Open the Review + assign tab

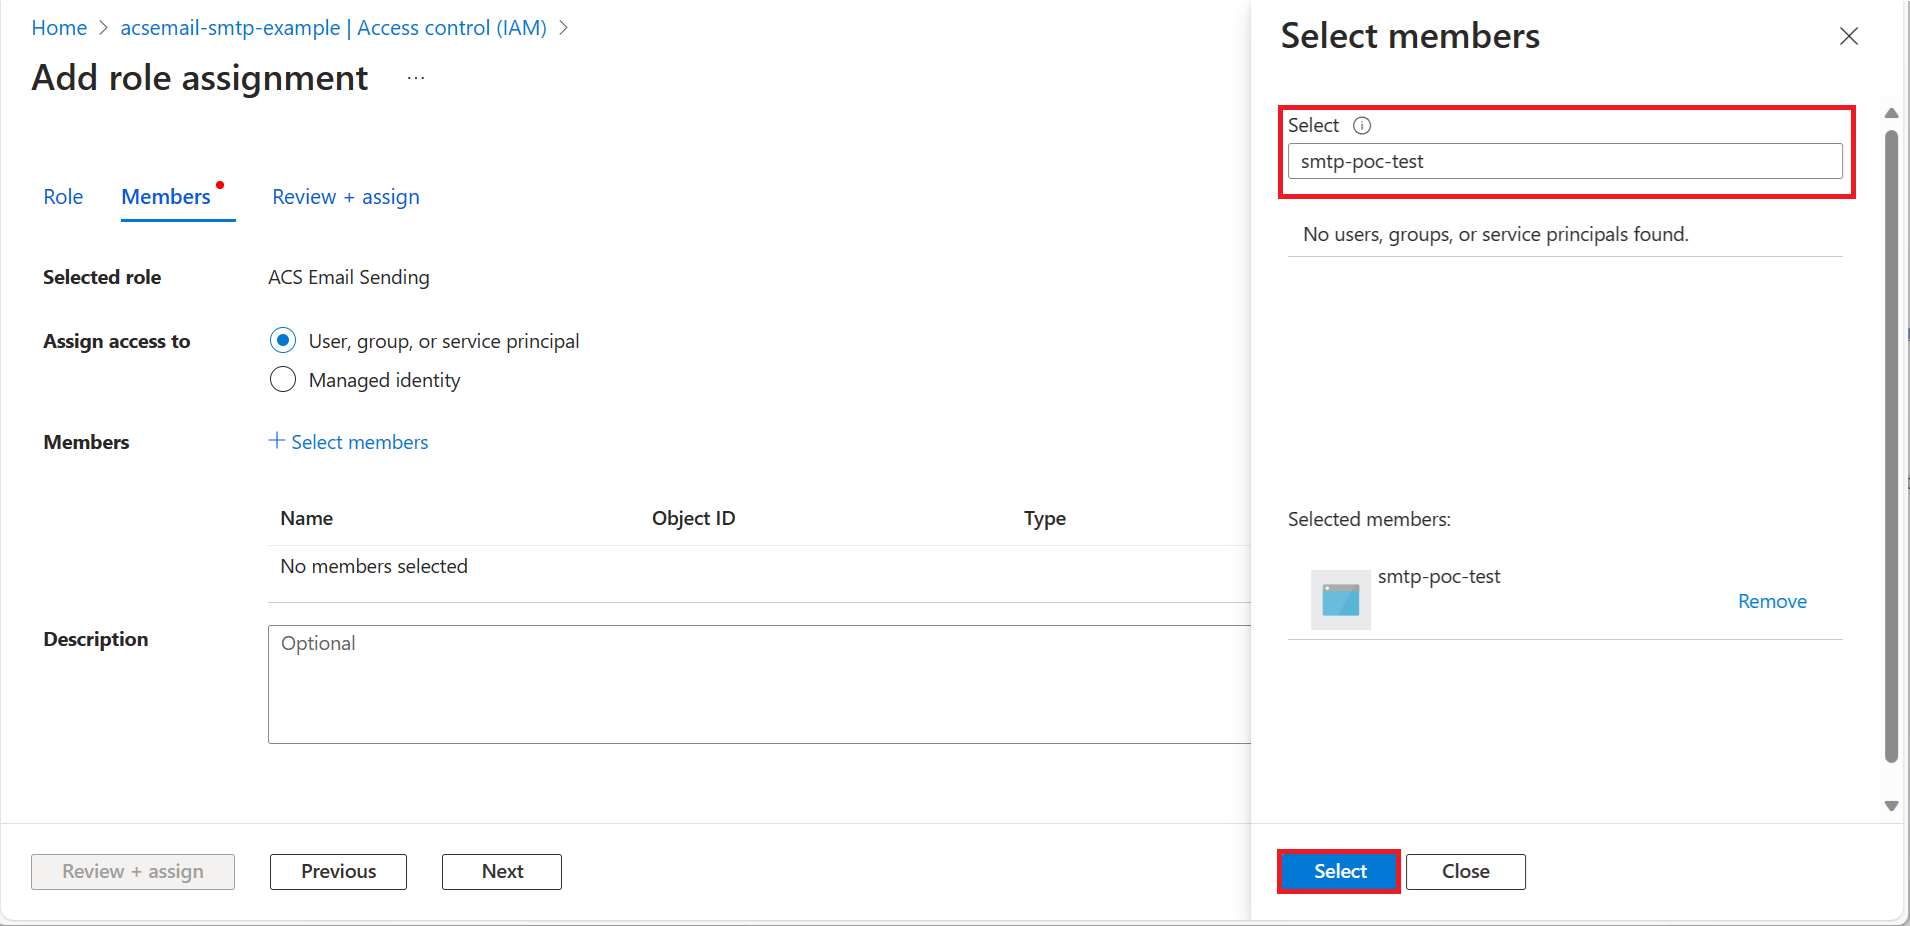345,196
